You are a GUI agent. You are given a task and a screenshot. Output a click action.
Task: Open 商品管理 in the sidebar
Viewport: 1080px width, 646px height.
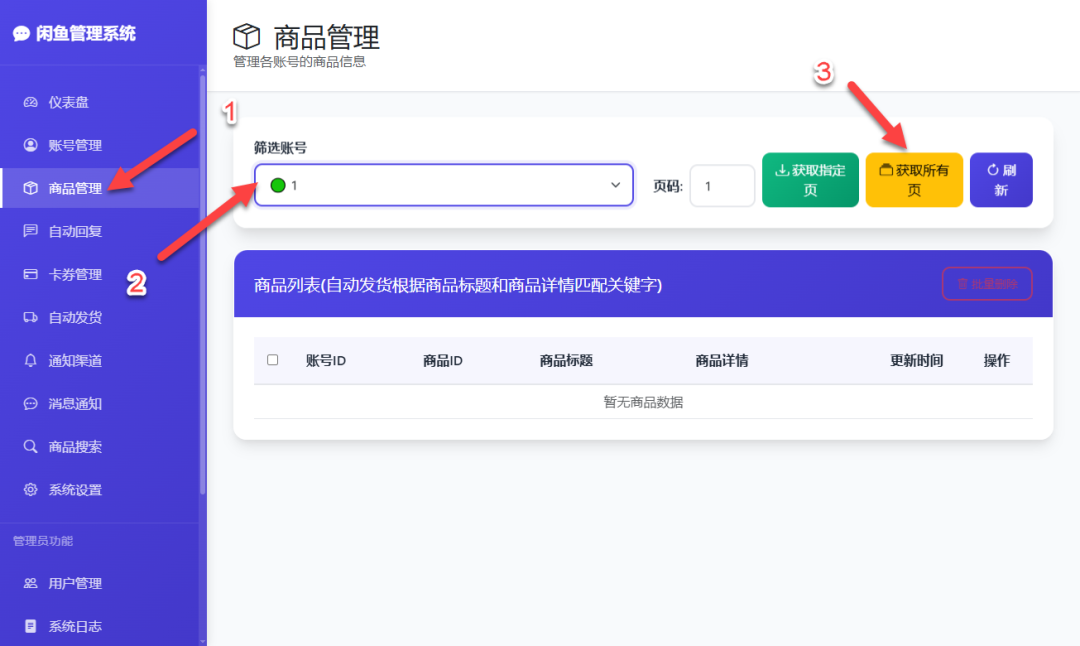click(x=75, y=188)
